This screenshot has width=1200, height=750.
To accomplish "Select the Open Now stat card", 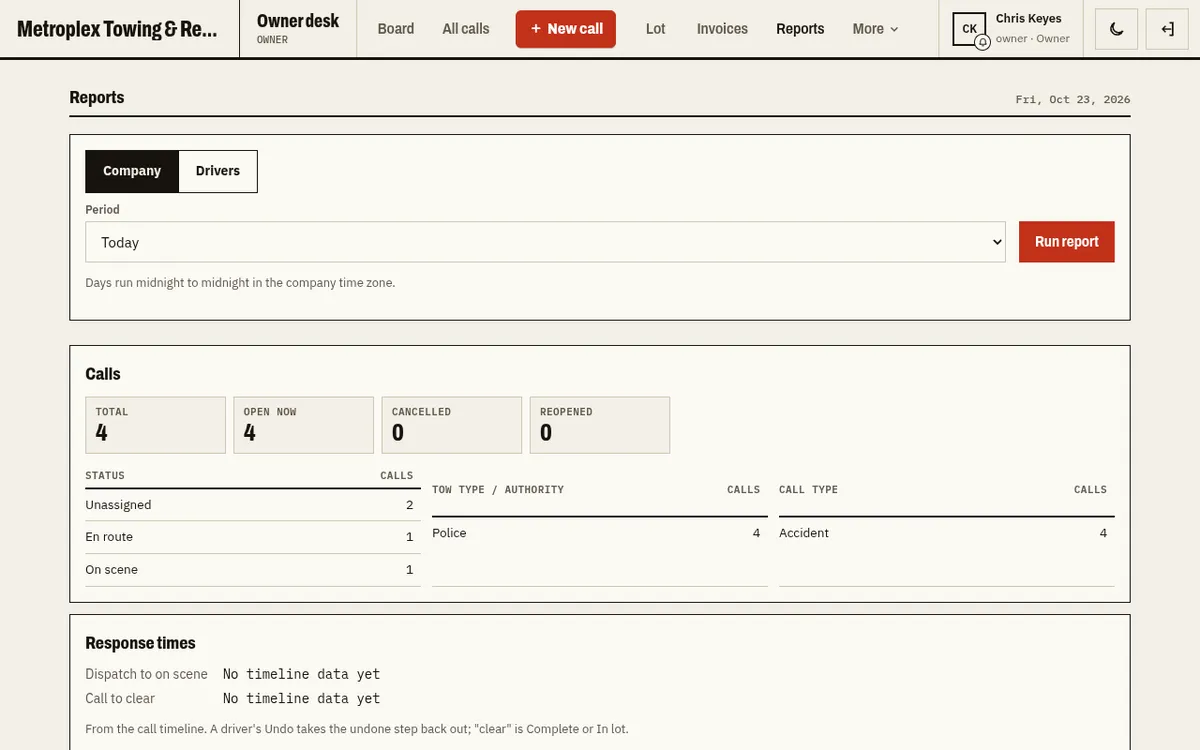I will click(x=303, y=425).
